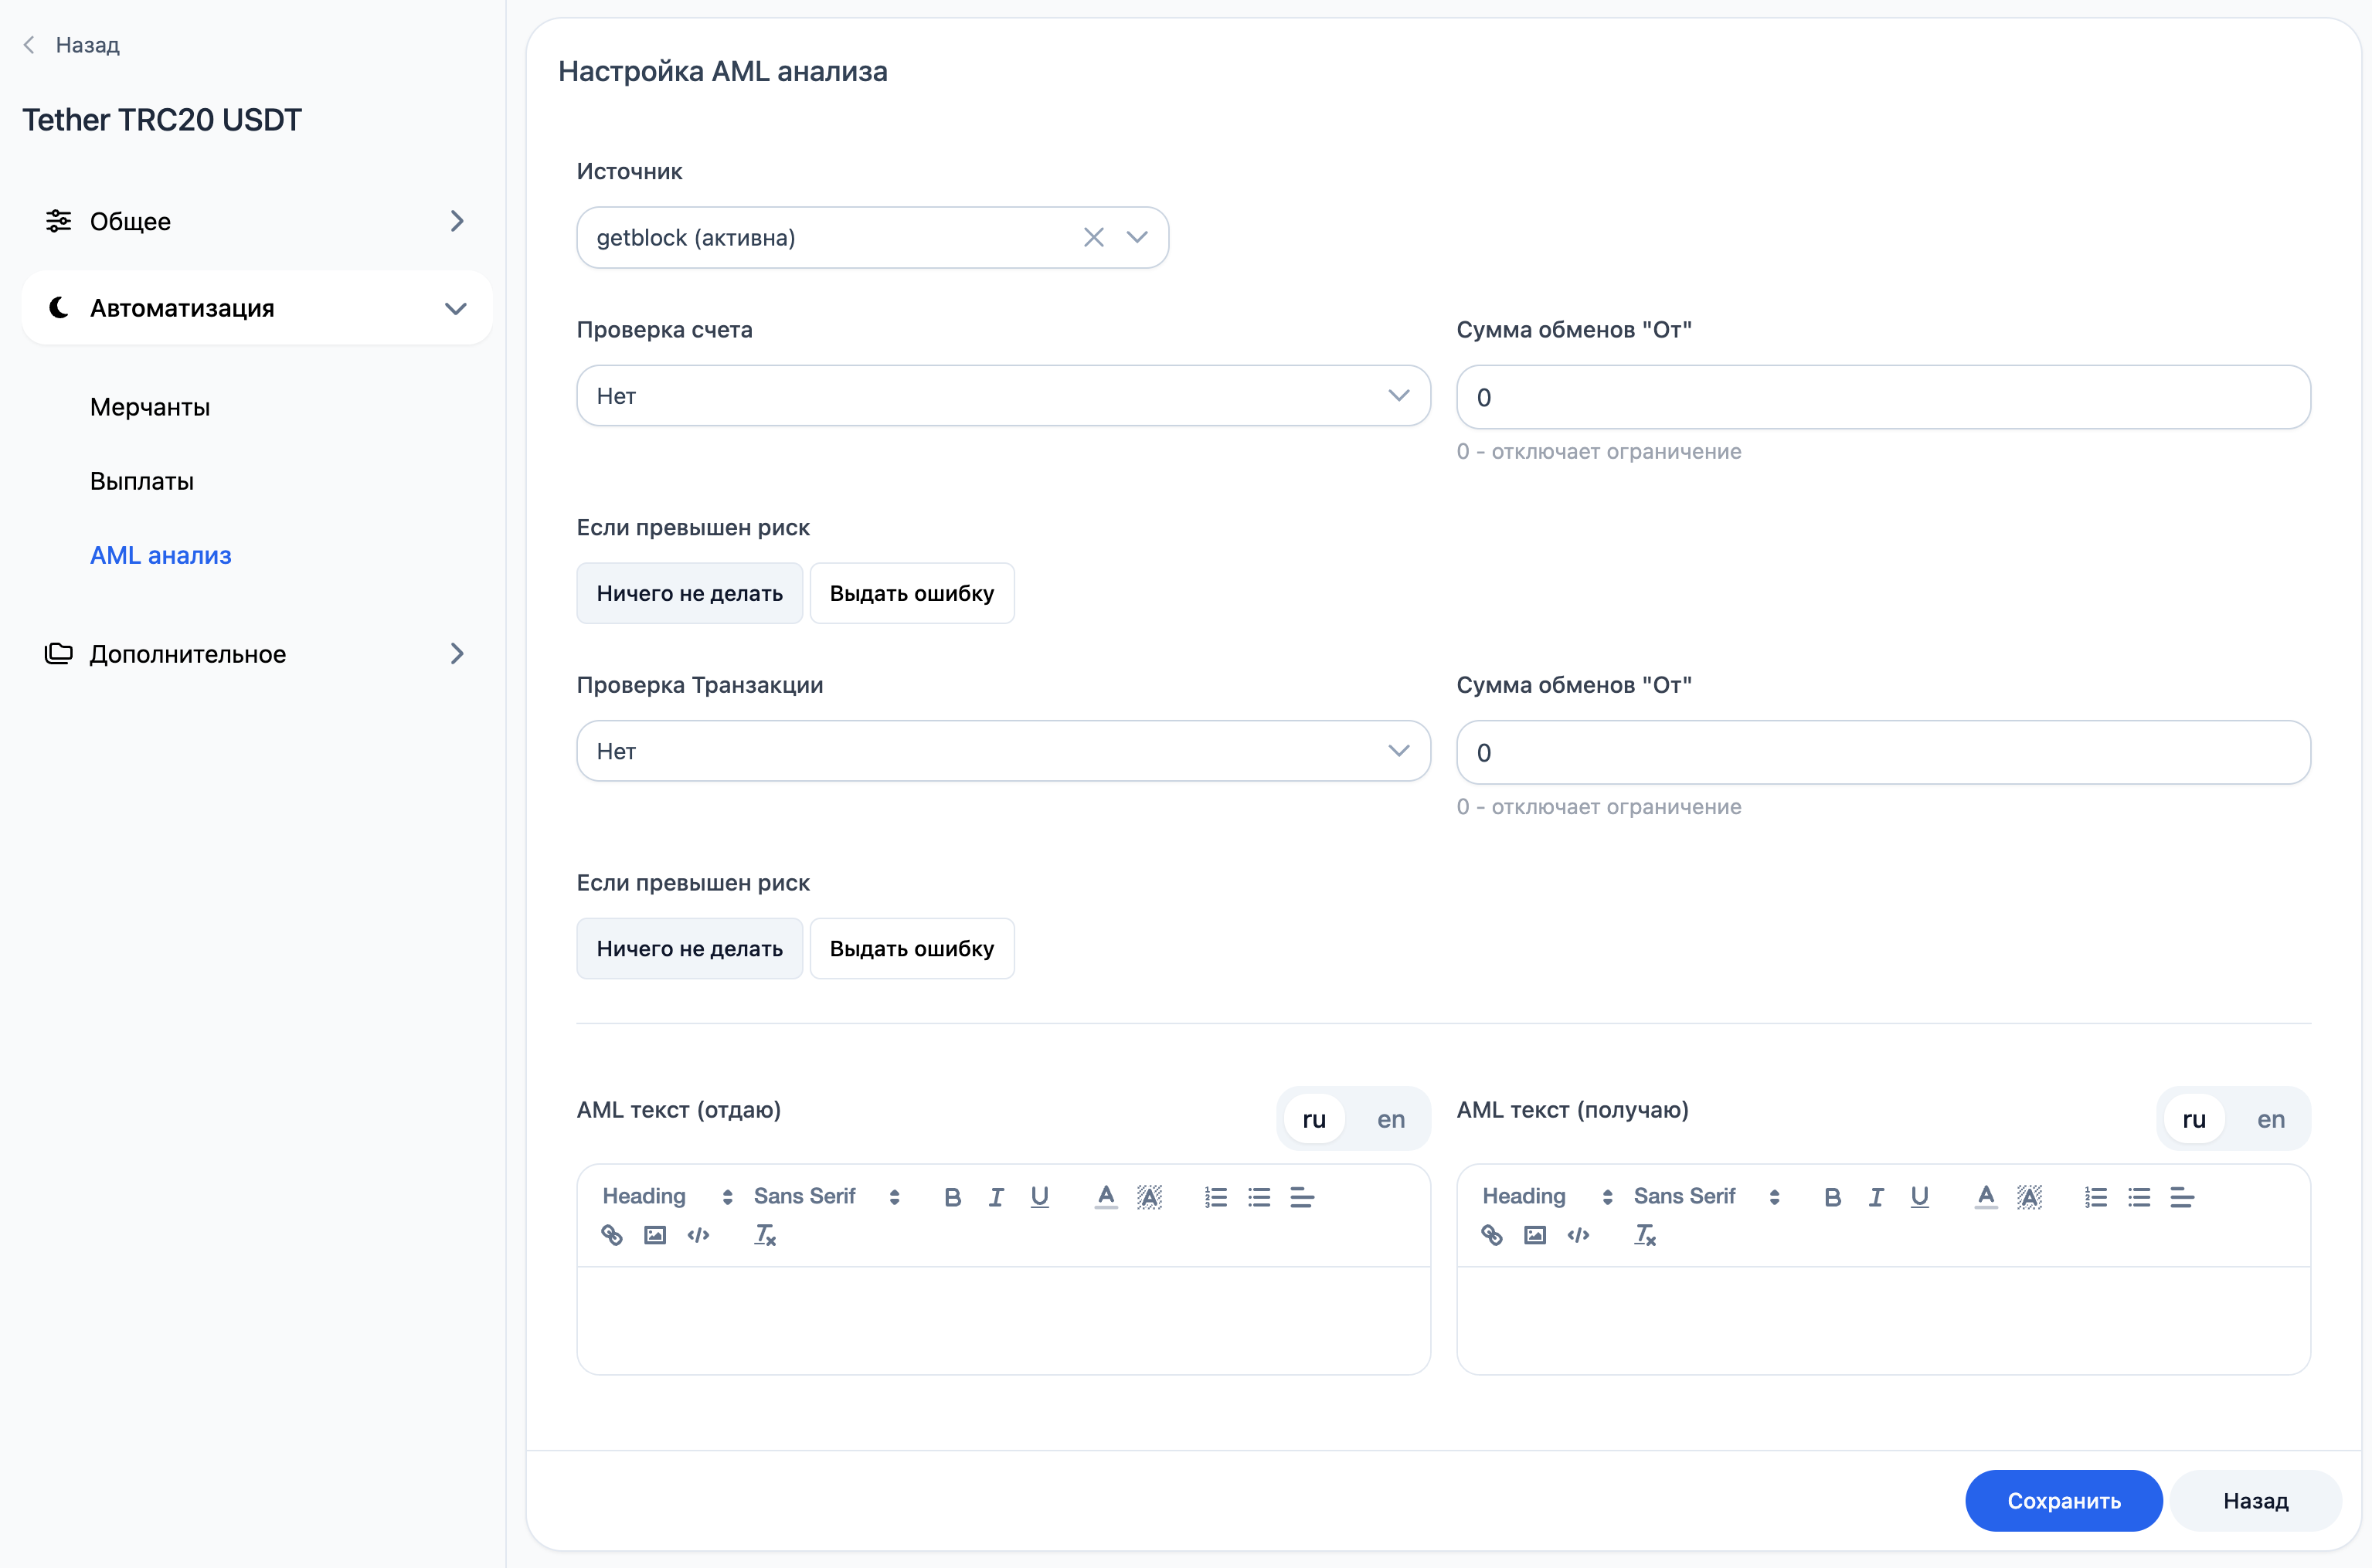Open Sans Serif dropdown in получаю editor

pyautogui.click(x=1707, y=1197)
